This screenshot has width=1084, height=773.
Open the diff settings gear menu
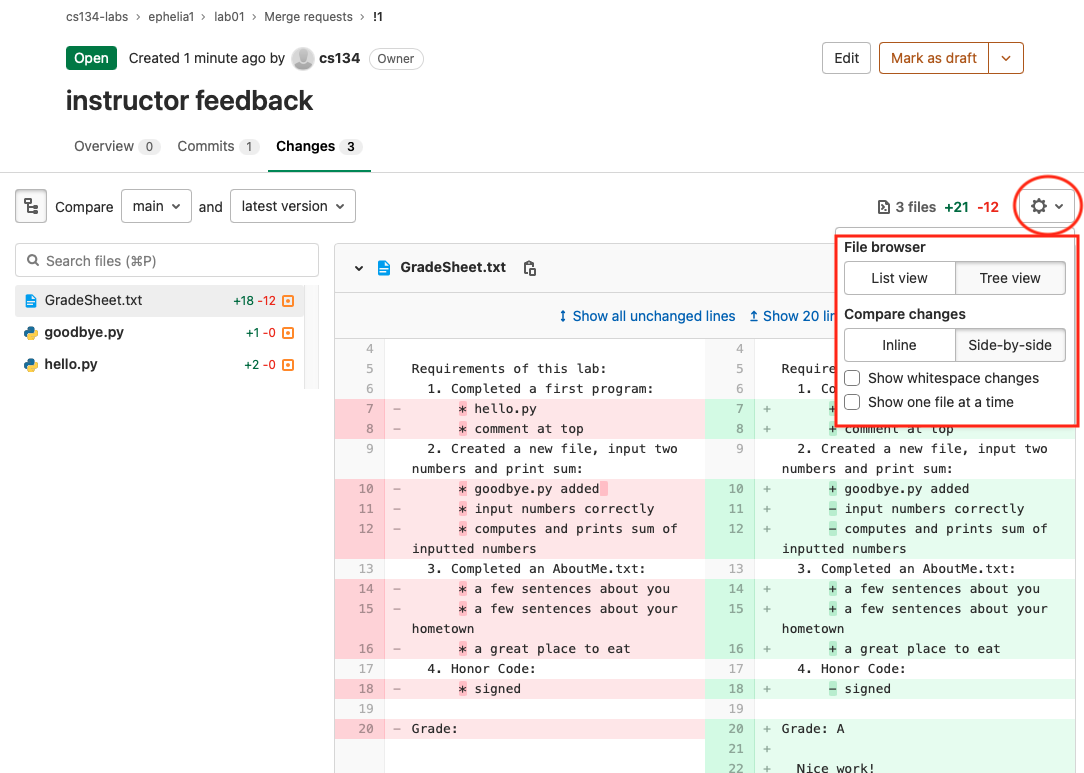[1047, 206]
